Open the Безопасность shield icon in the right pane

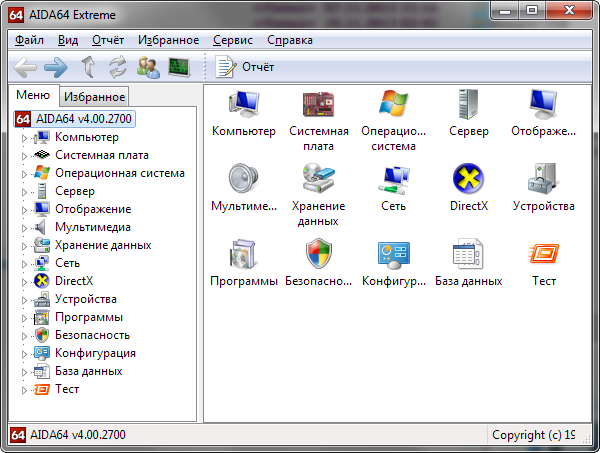(319, 256)
